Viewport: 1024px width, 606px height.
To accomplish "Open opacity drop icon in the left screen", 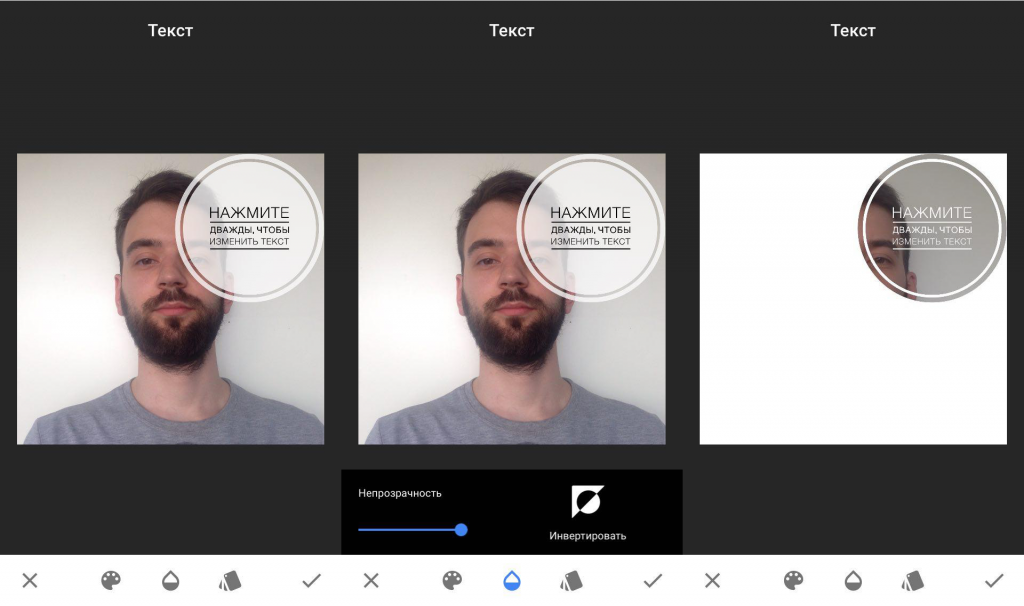I will [x=171, y=580].
